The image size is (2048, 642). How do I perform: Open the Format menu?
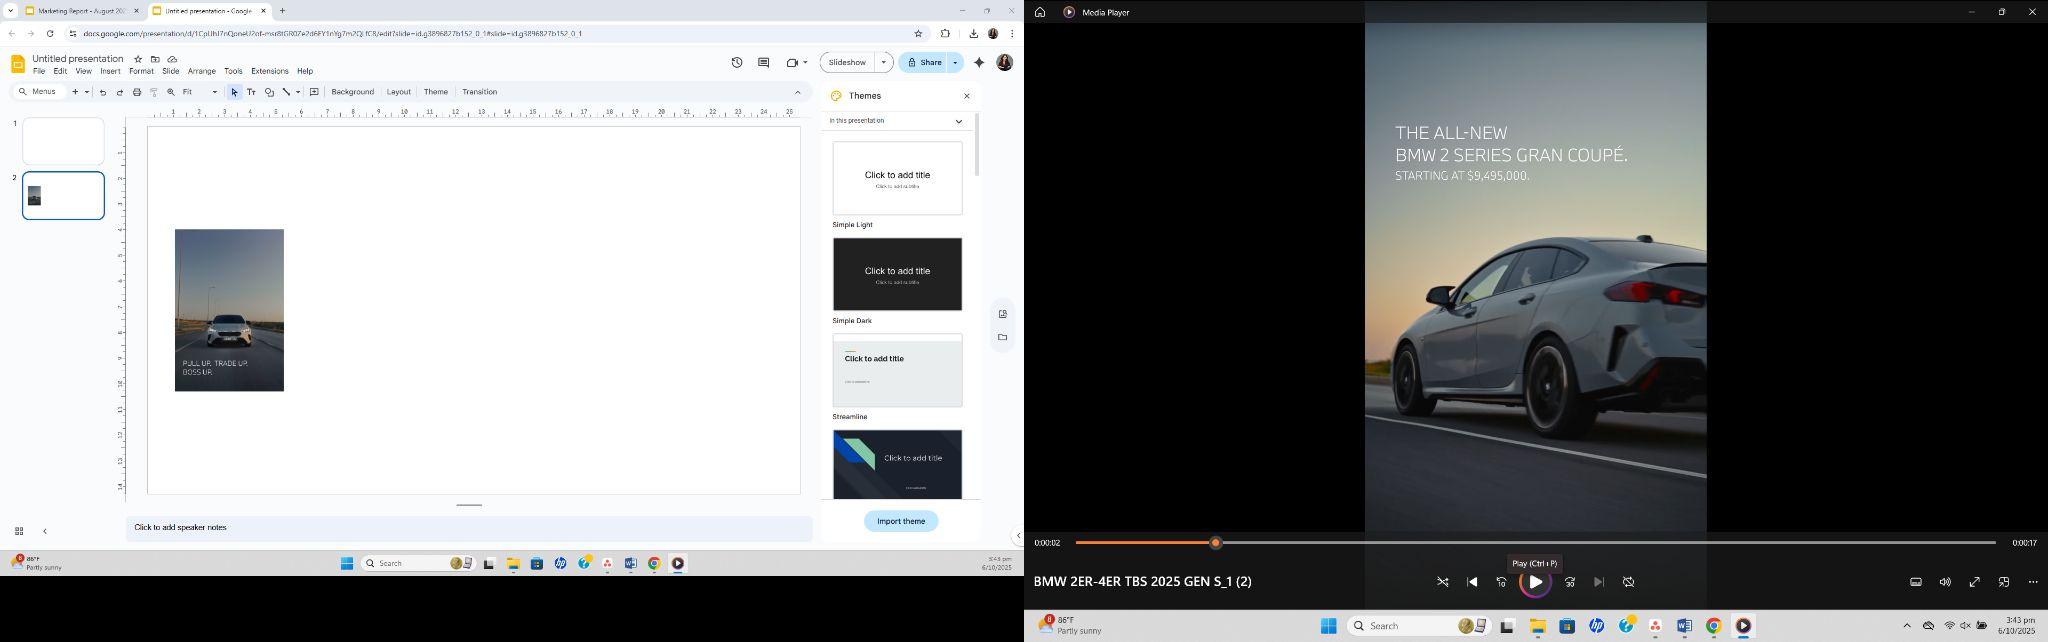click(x=141, y=71)
